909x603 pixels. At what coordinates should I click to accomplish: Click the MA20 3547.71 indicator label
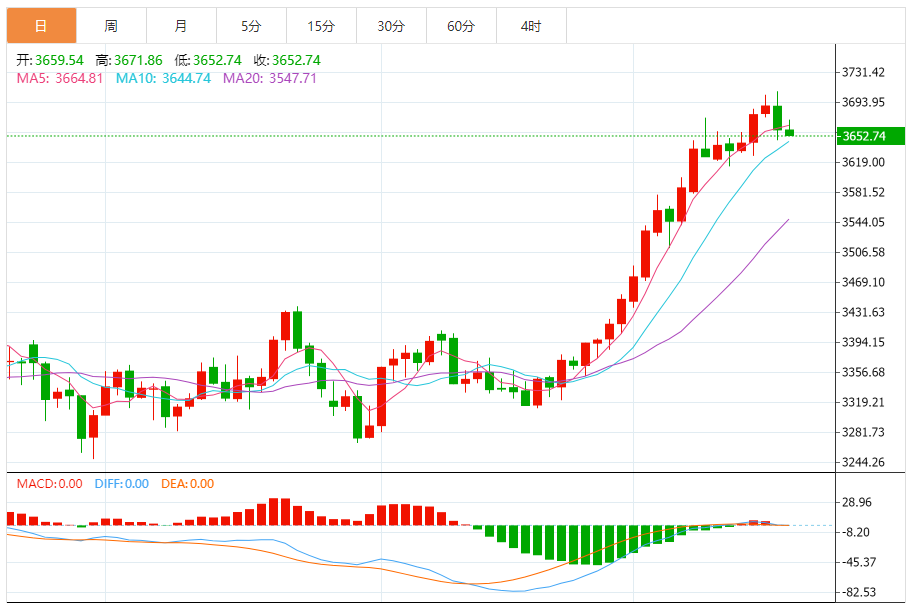[270, 78]
